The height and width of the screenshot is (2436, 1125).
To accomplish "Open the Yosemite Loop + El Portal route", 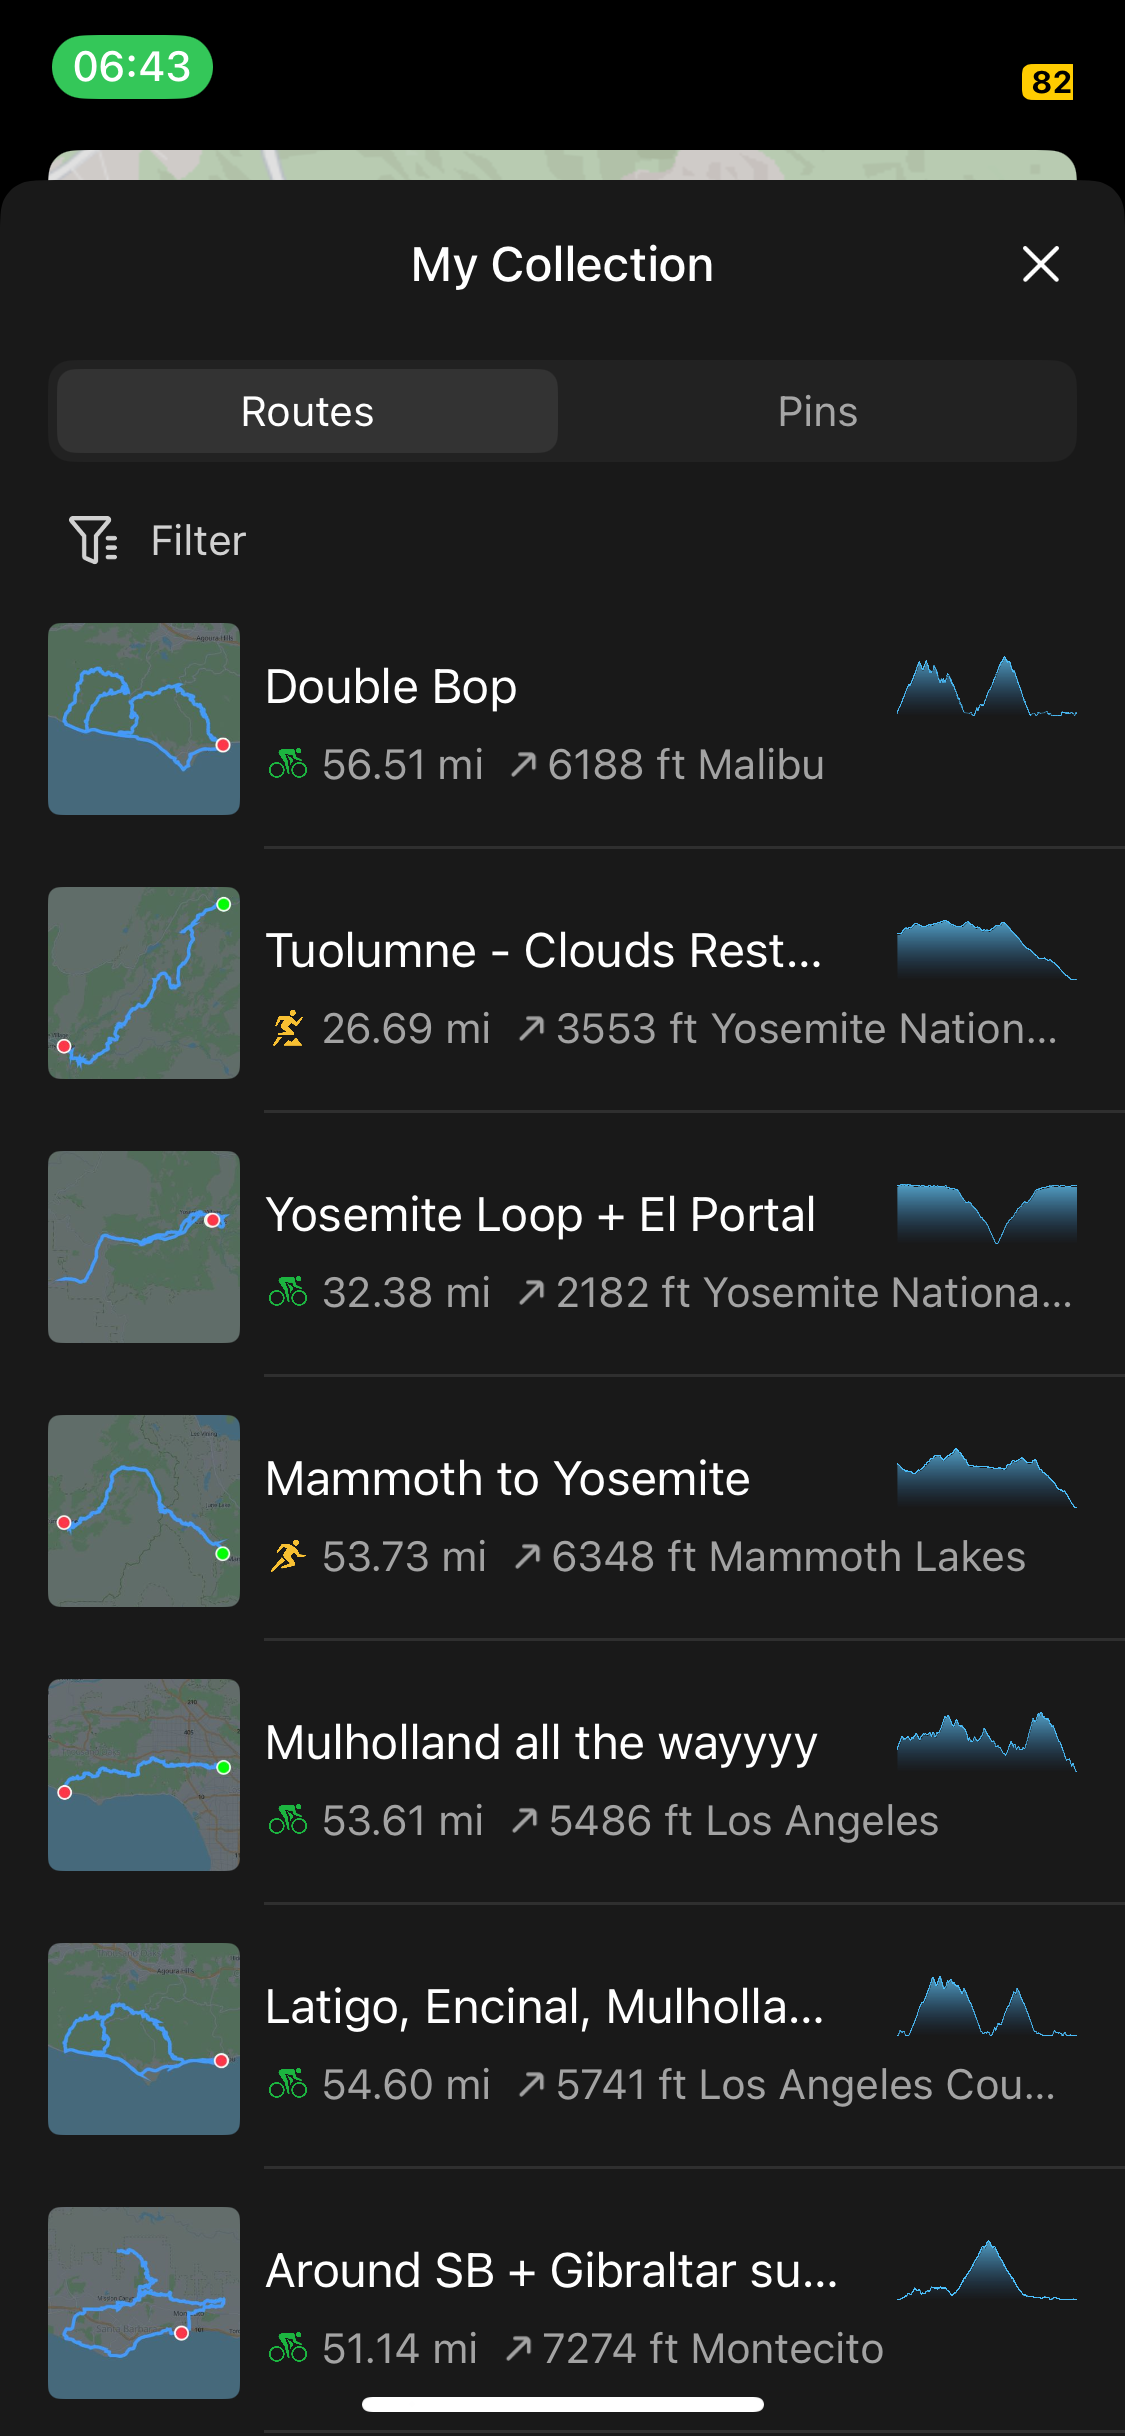I will point(586,1247).
